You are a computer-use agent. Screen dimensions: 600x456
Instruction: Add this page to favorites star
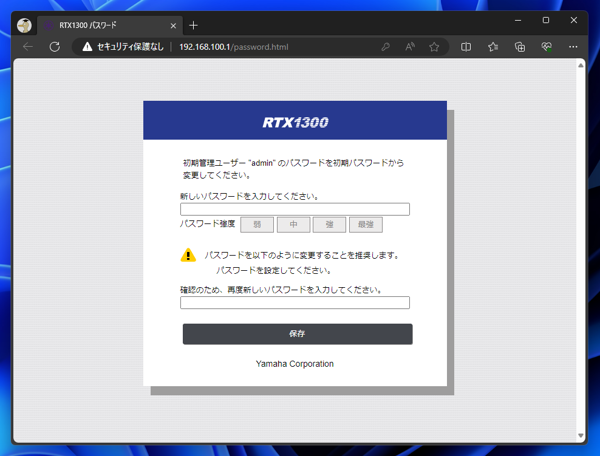click(434, 47)
